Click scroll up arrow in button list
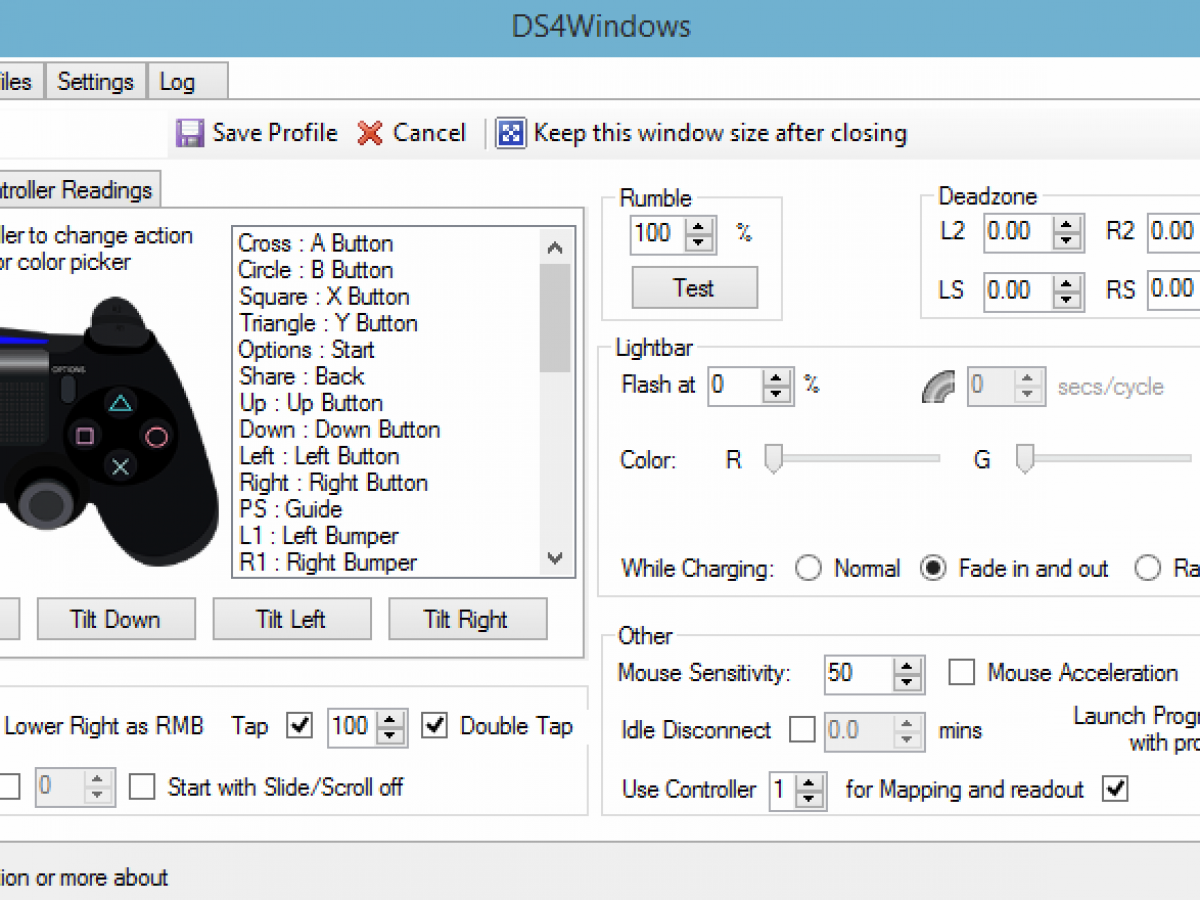The height and width of the screenshot is (900, 1200). [x=555, y=248]
